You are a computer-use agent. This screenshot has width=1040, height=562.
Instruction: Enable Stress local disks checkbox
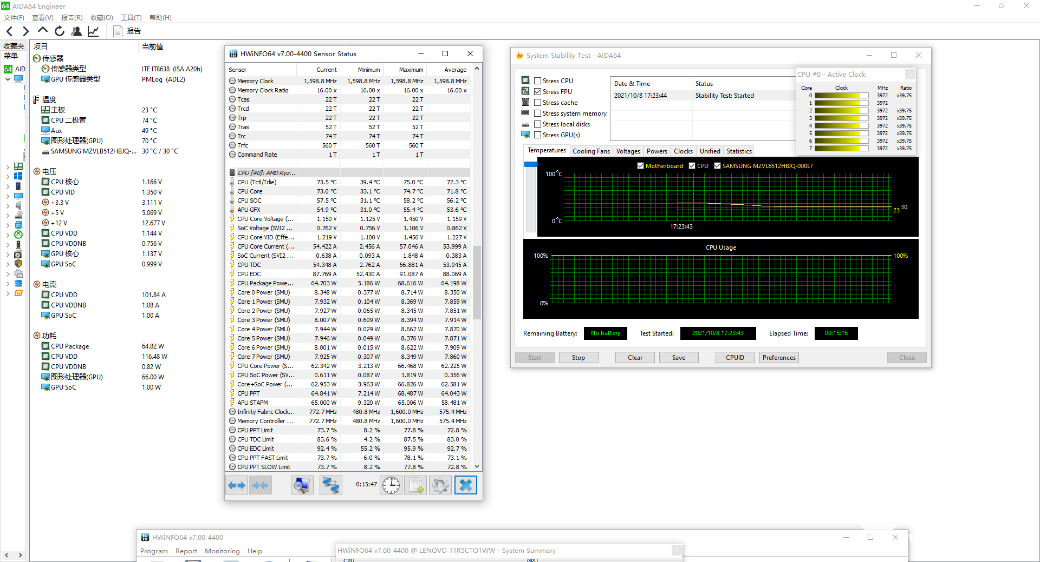coord(538,124)
